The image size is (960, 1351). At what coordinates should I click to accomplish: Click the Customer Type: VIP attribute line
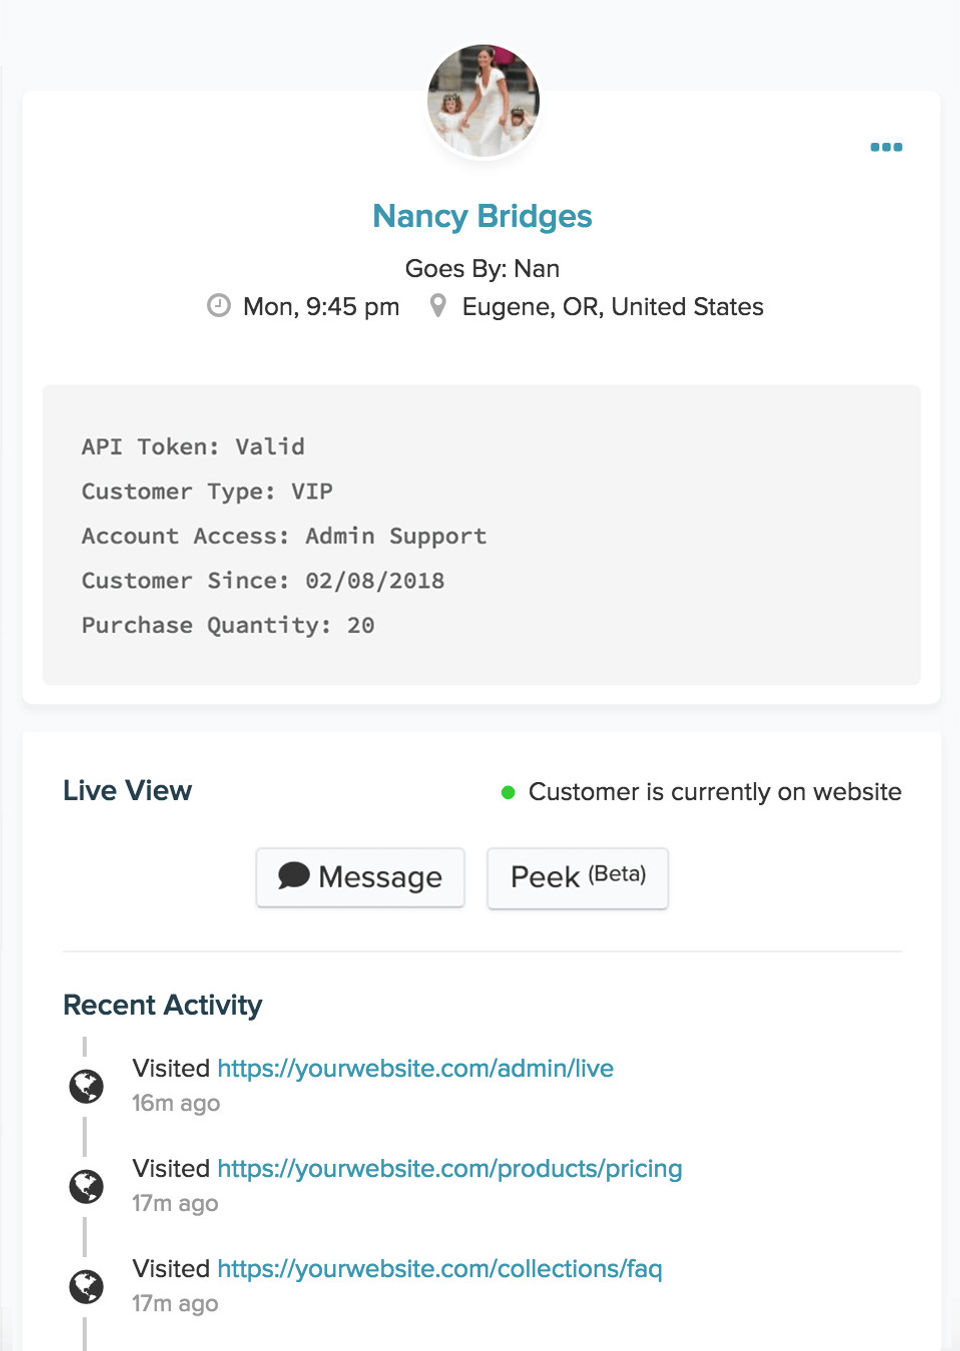click(207, 491)
